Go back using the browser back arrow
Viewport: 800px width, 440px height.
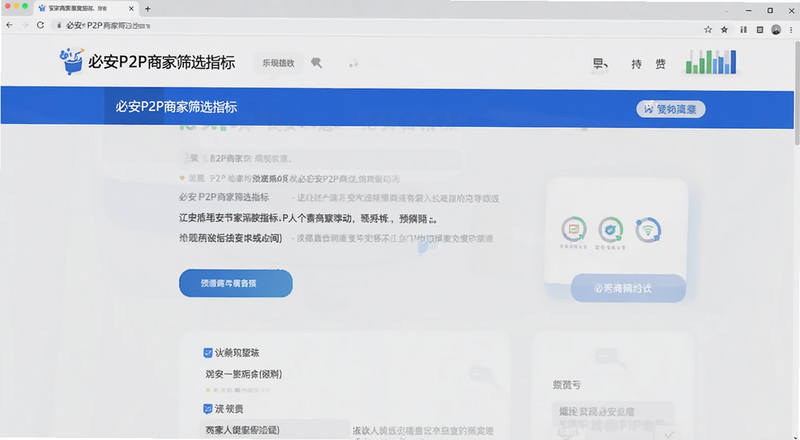9,25
